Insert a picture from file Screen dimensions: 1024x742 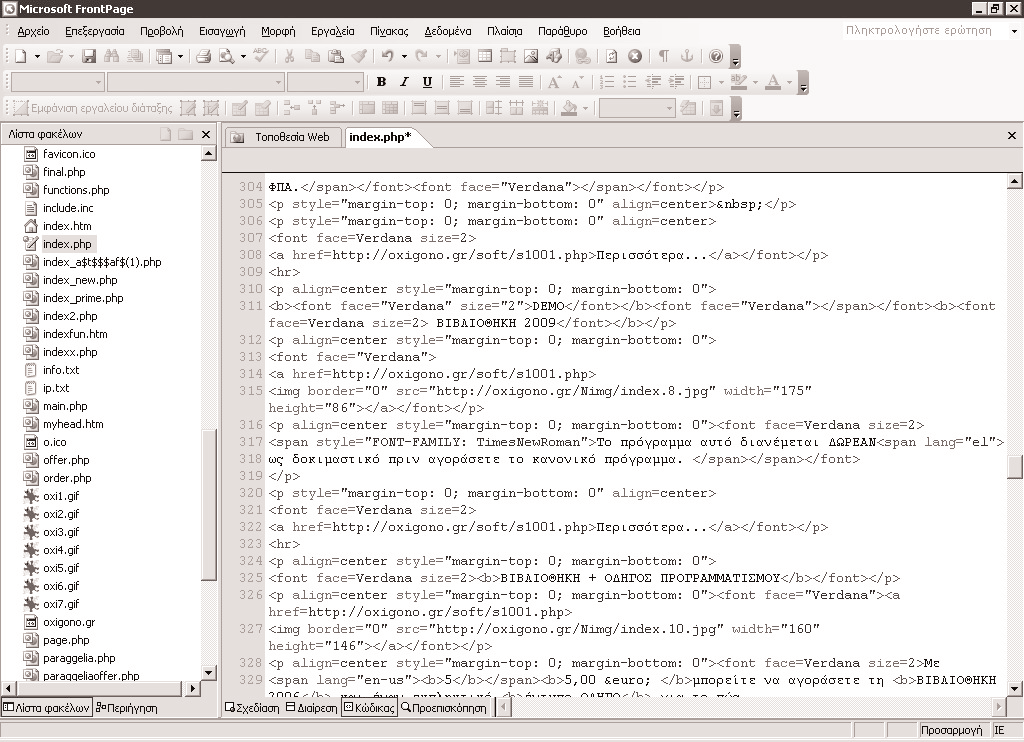click(531, 57)
